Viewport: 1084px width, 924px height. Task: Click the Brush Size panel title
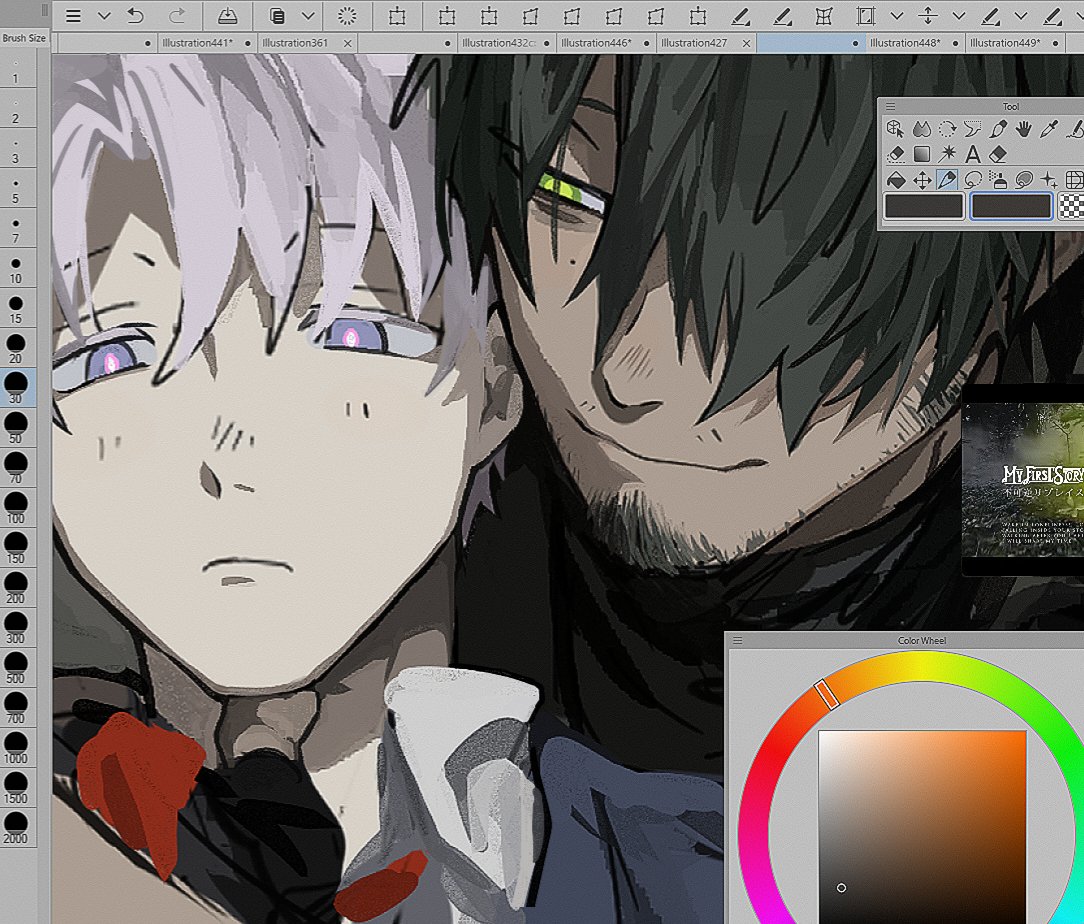coord(24,39)
